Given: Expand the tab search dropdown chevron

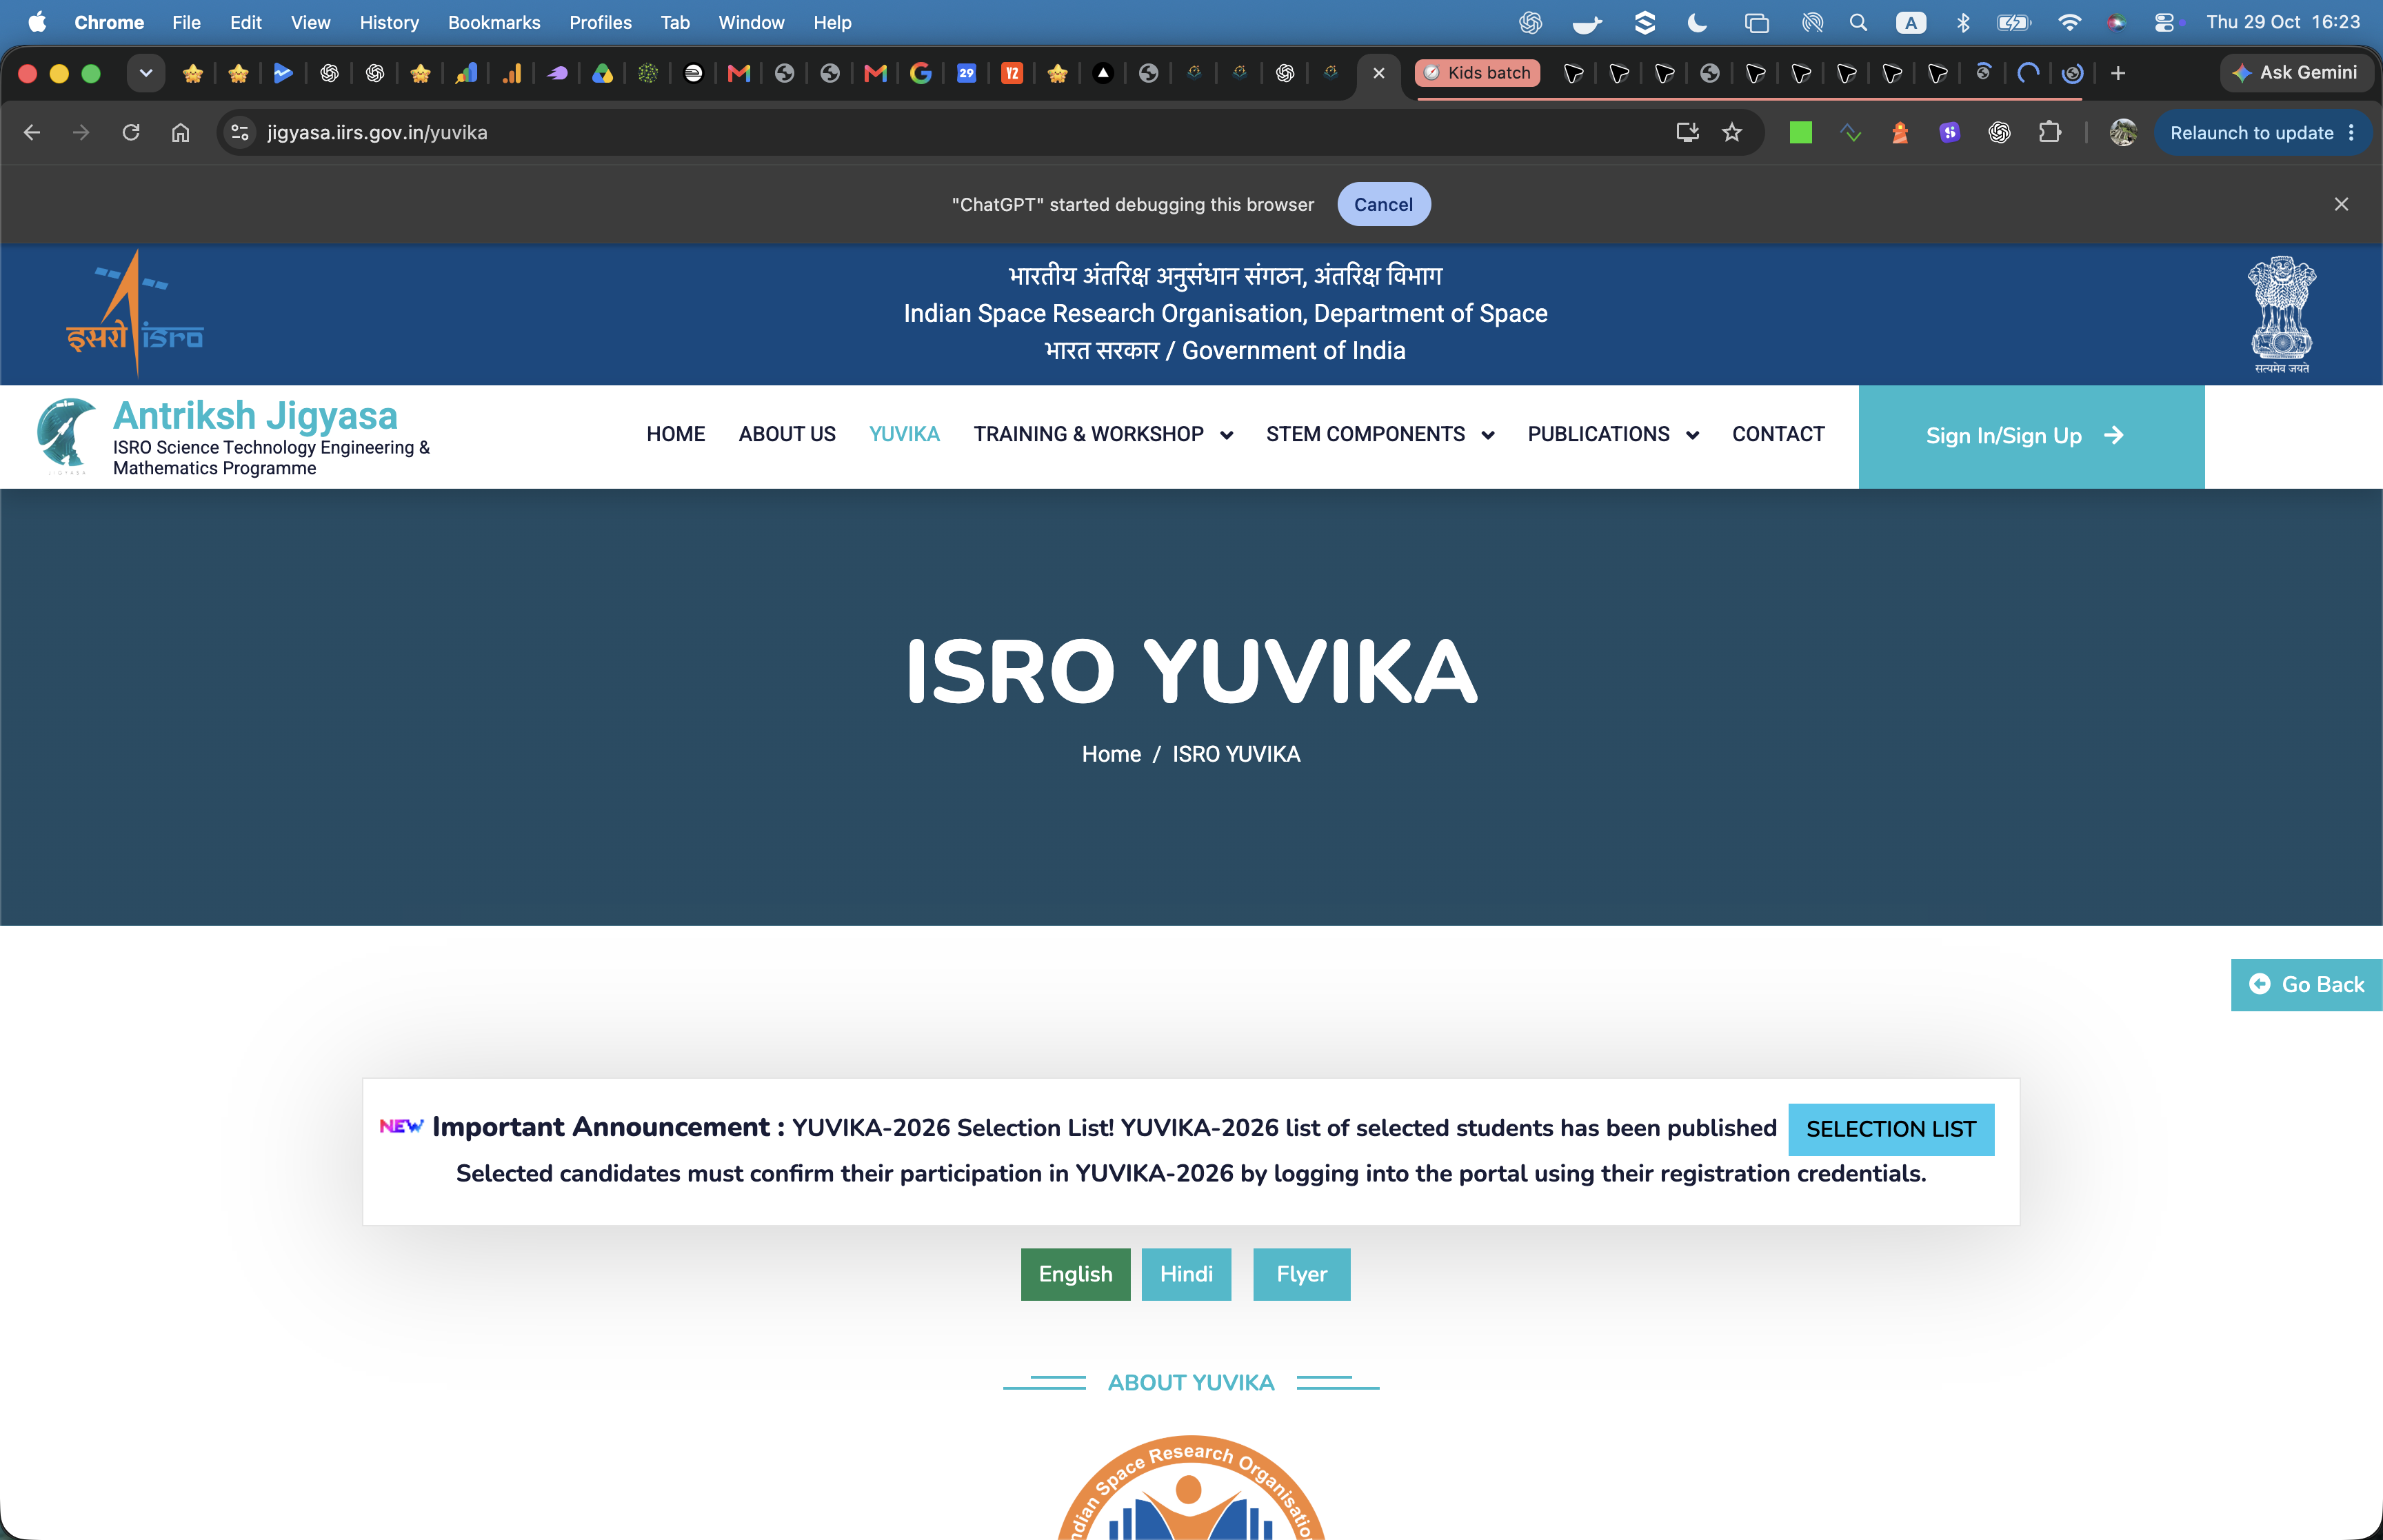Looking at the screenshot, I should (146, 73).
